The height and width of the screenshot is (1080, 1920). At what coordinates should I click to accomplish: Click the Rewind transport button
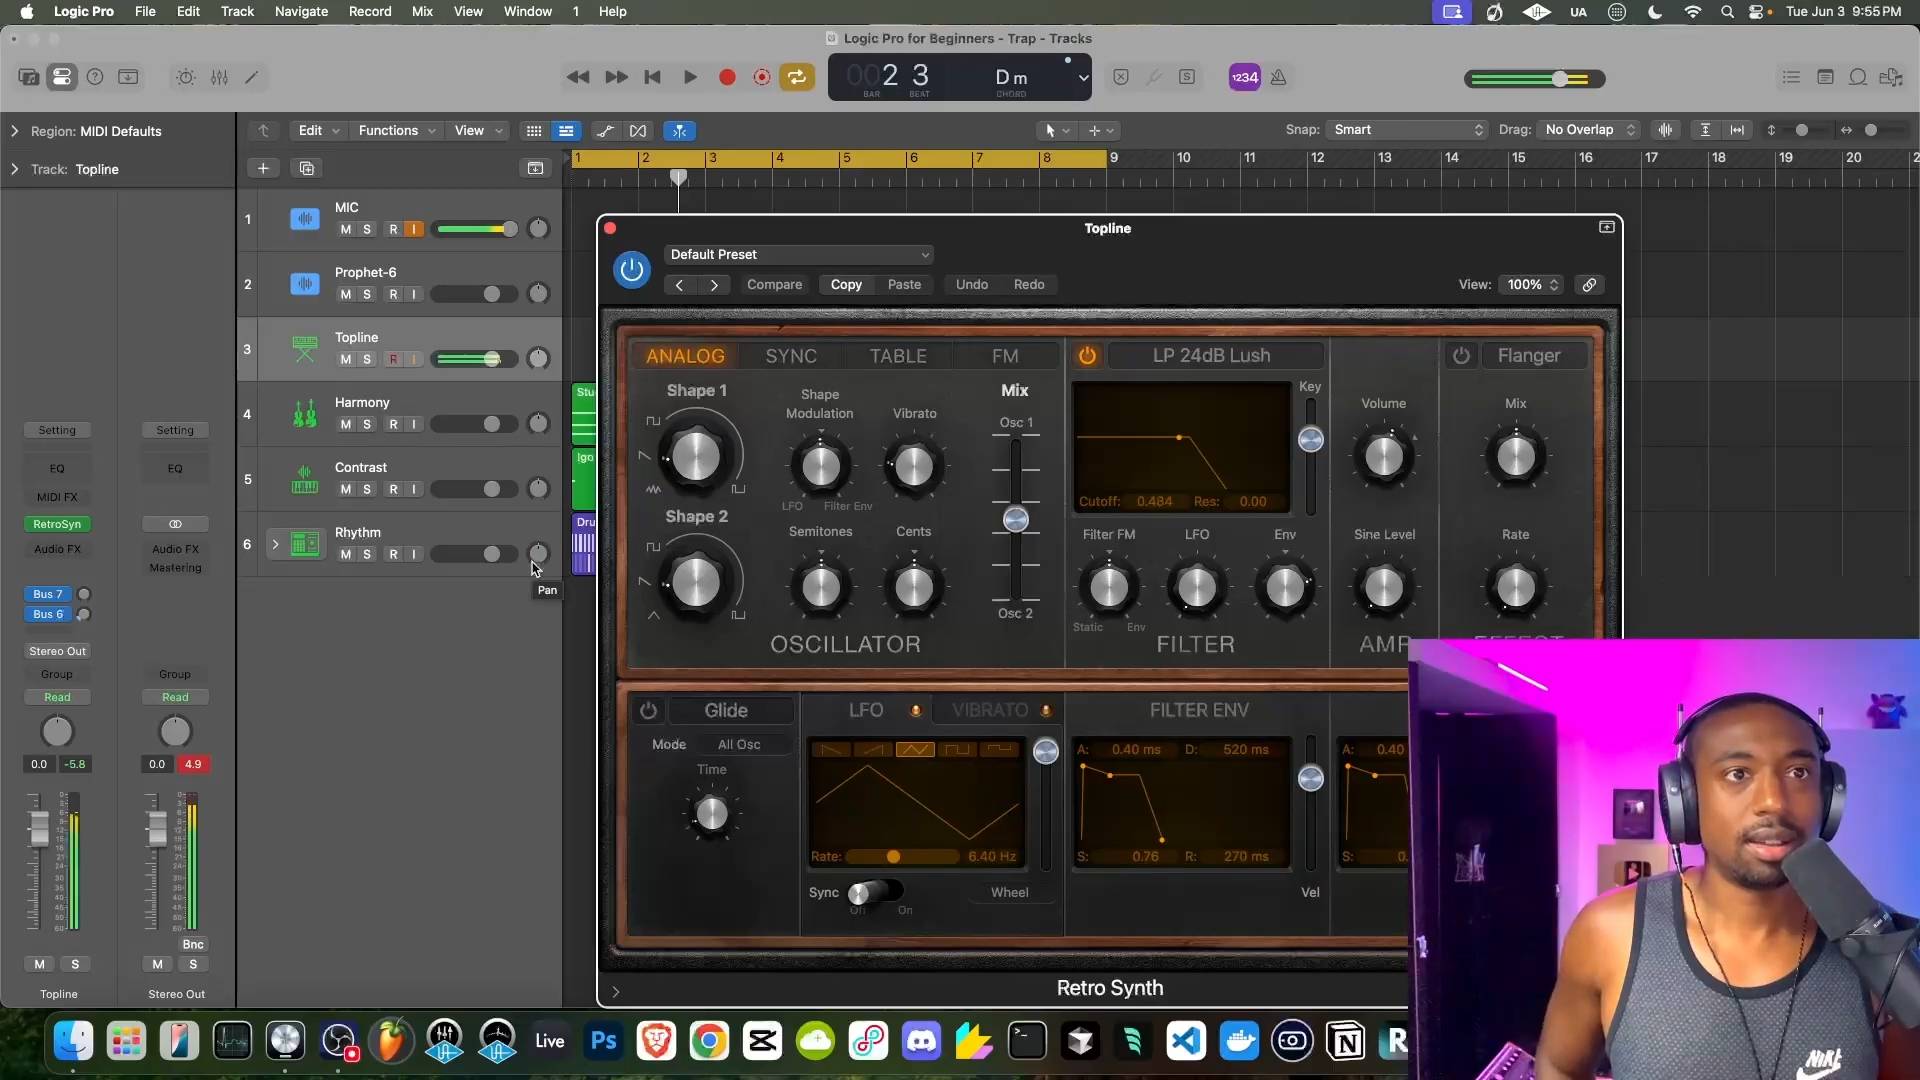[x=578, y=77]
